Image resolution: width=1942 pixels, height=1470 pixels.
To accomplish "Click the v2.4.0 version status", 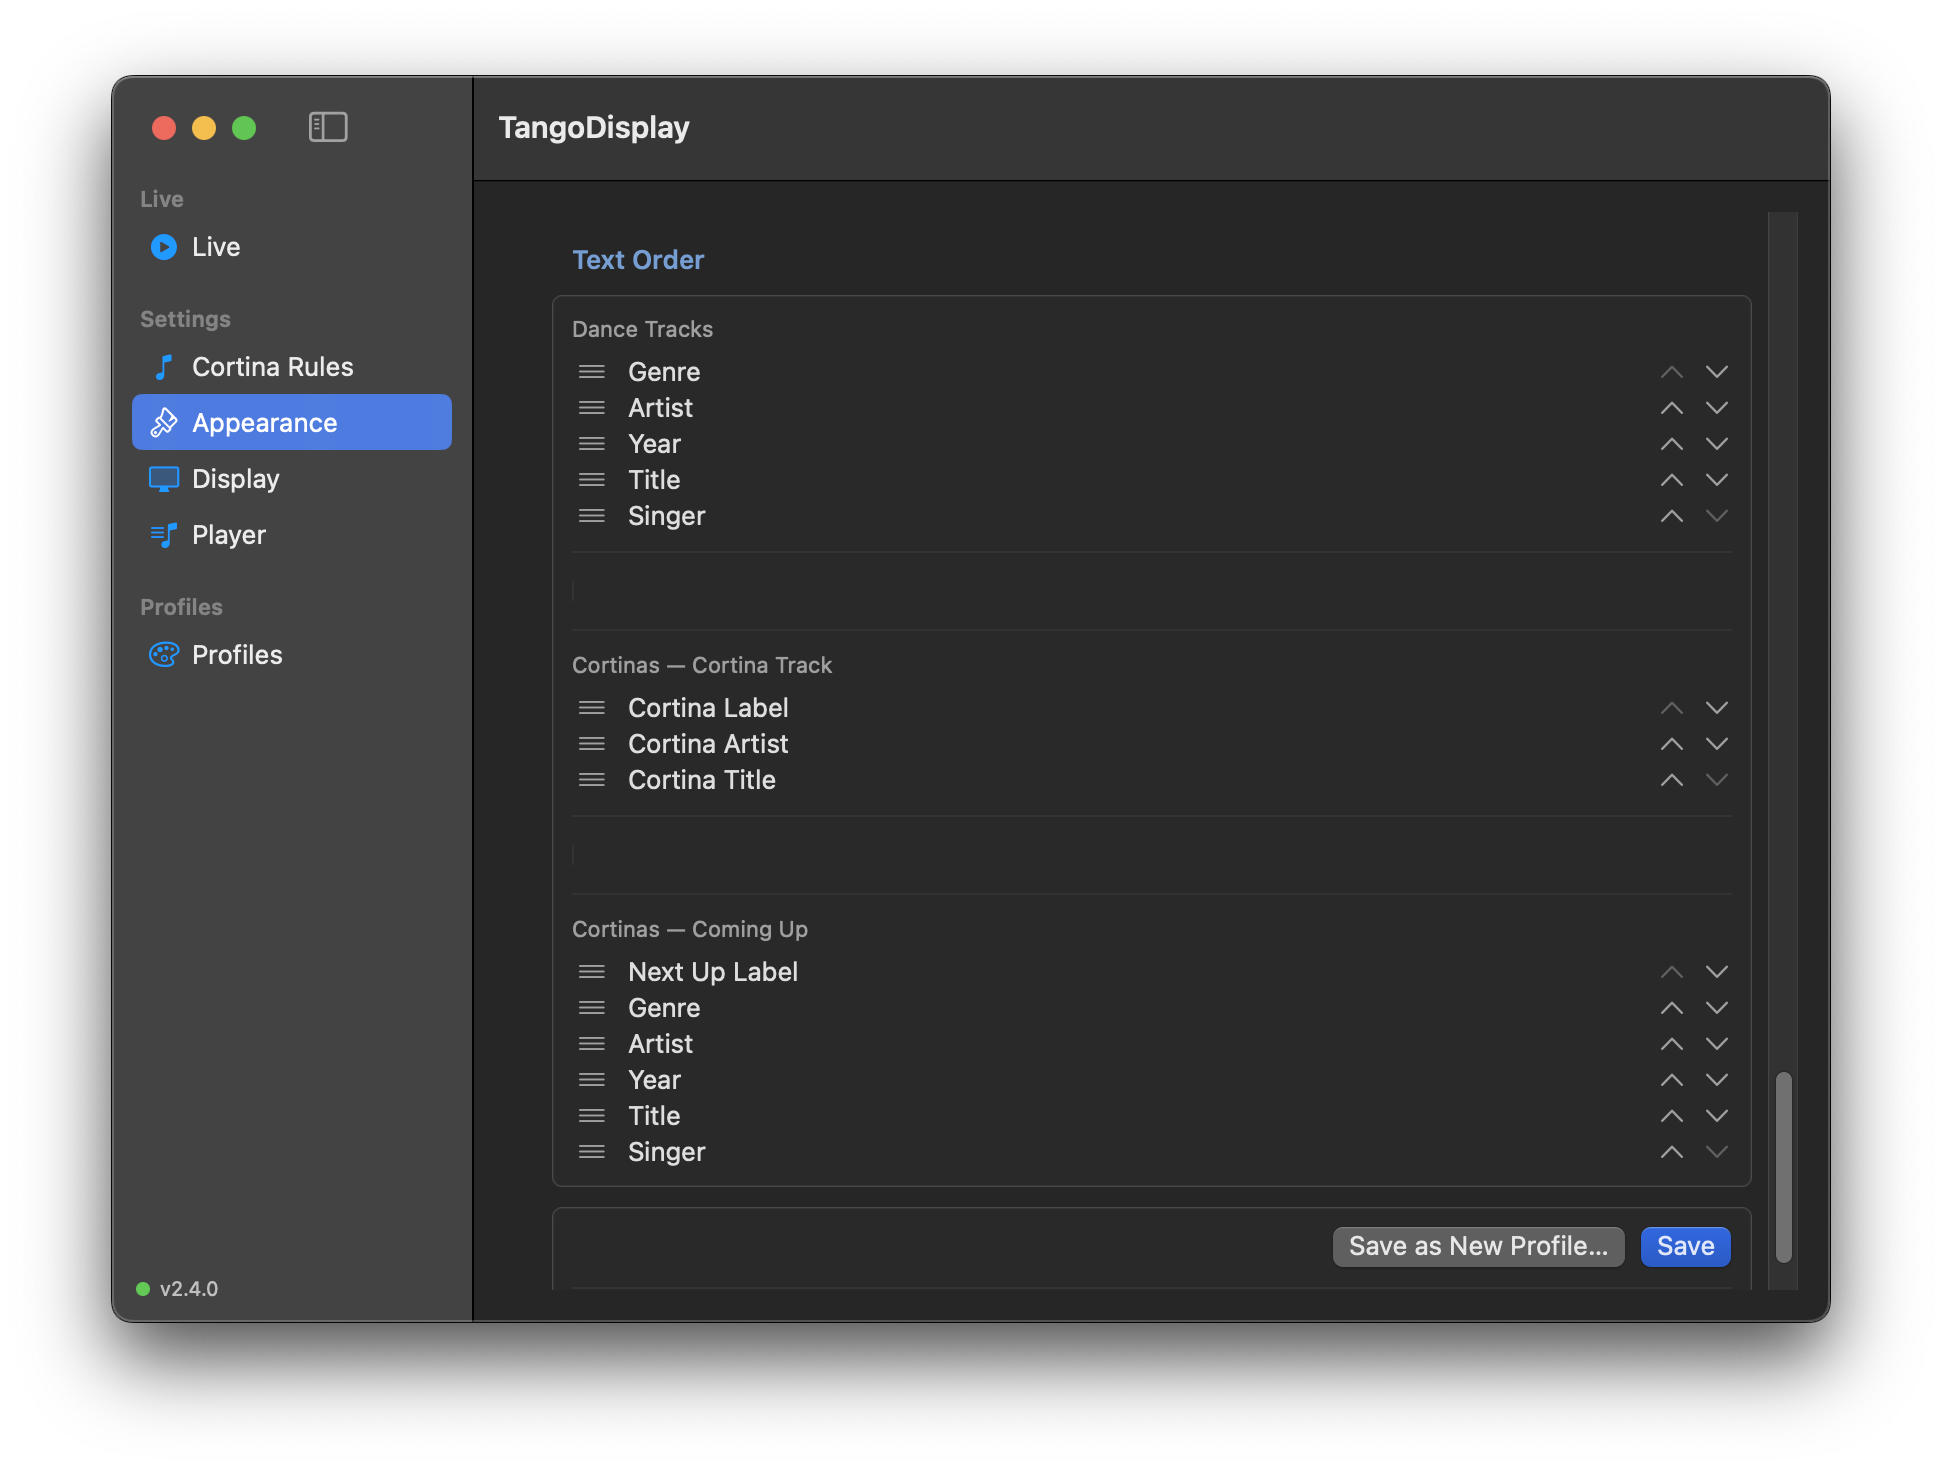I will [x=178, y=1288].
